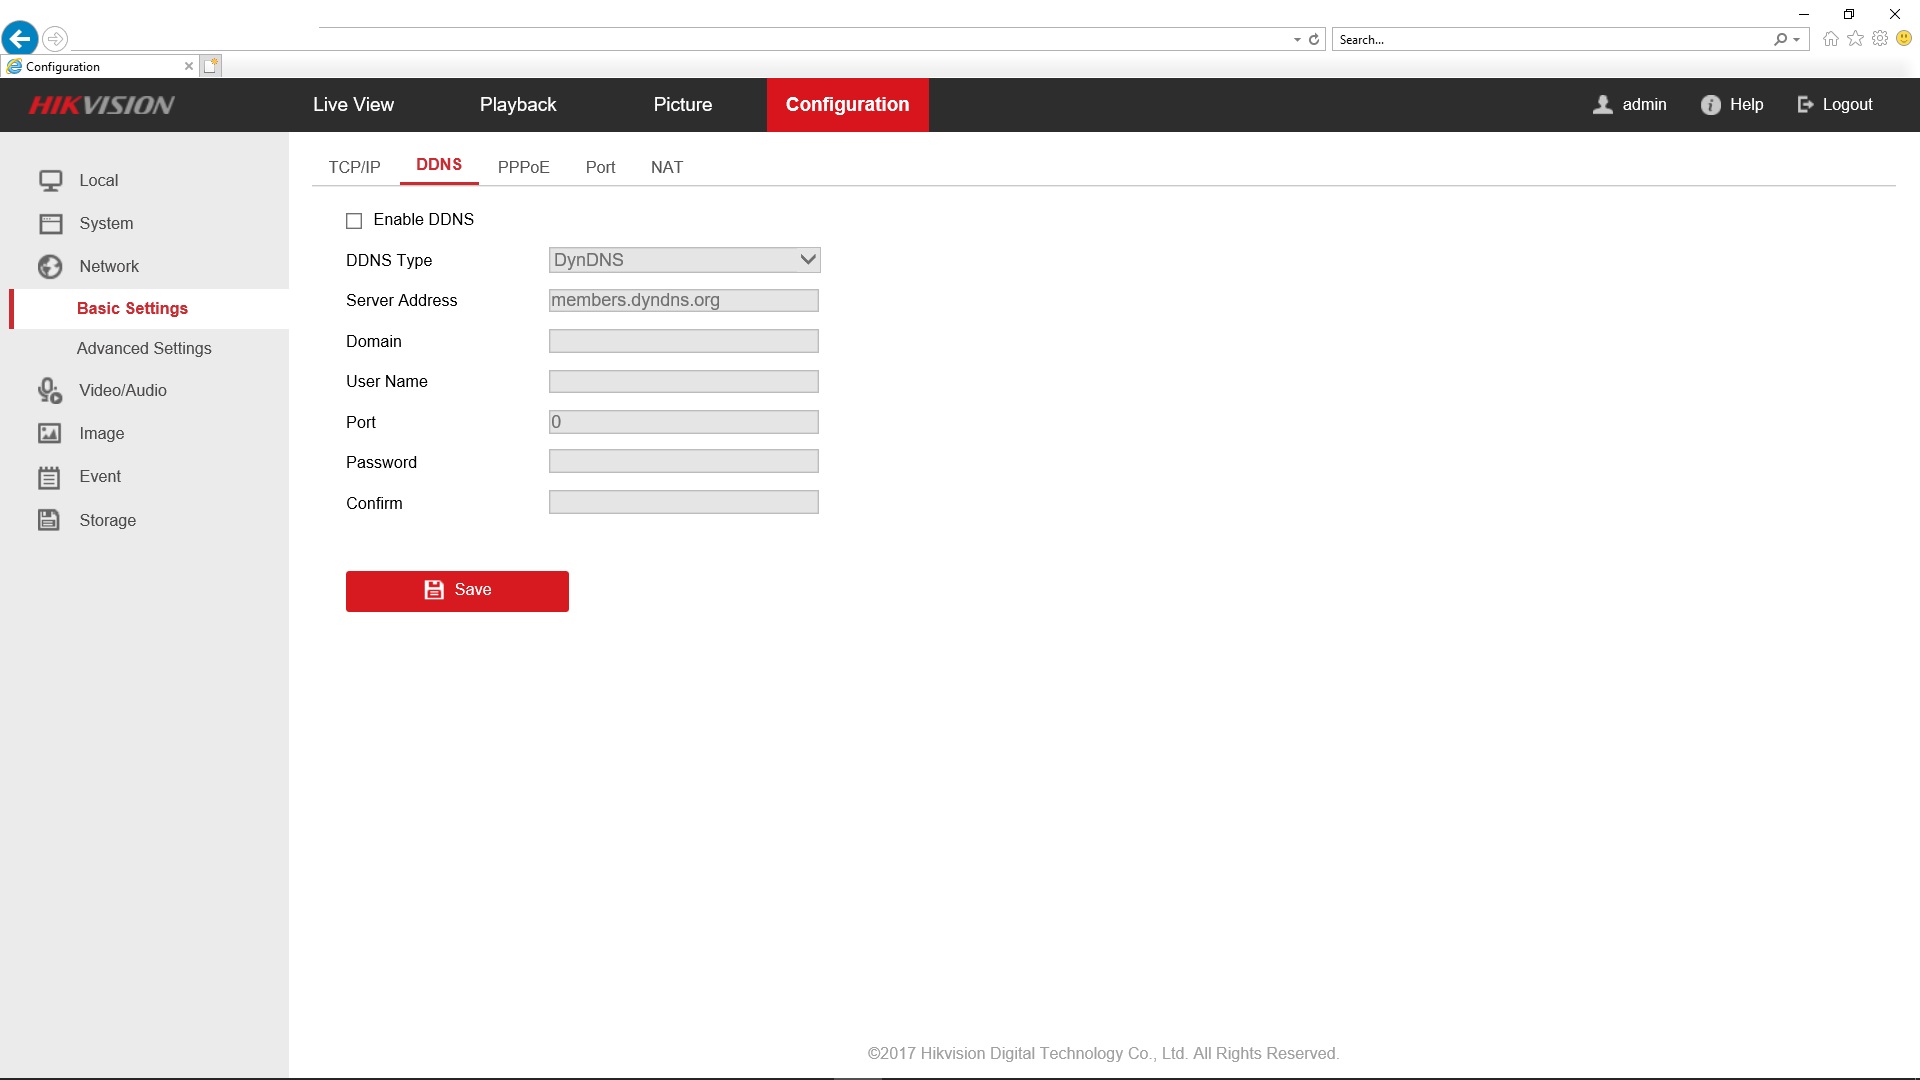This screenshot has width=1920, height=1080.
Task: Open Advanced Settings in sidebar
Action: [144, 348]
